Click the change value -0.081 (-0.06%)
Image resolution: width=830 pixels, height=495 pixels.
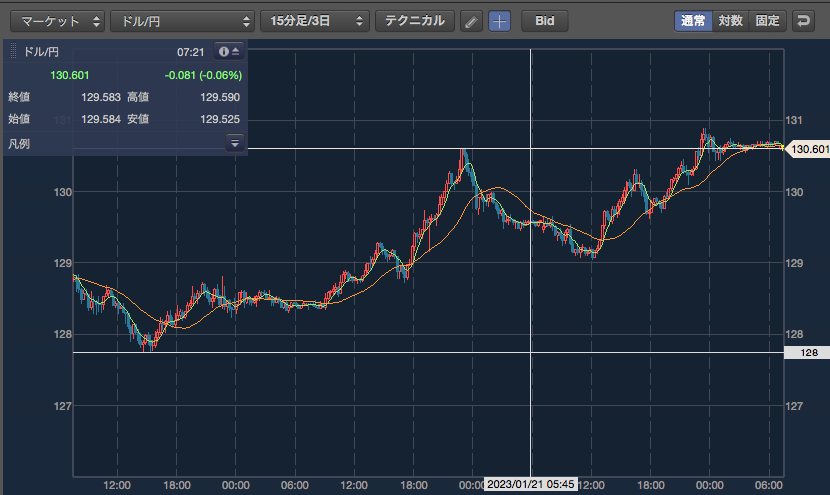coord(203,75)
